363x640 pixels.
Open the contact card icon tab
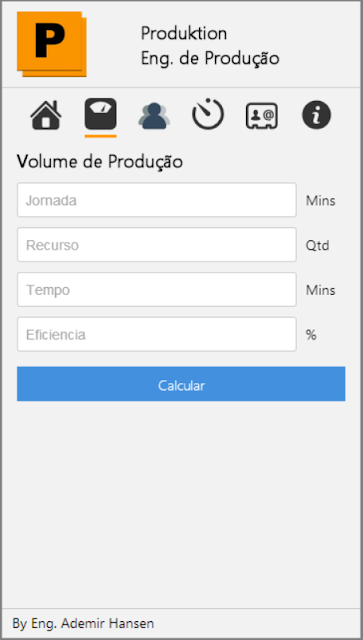click(x=262, y=116)
